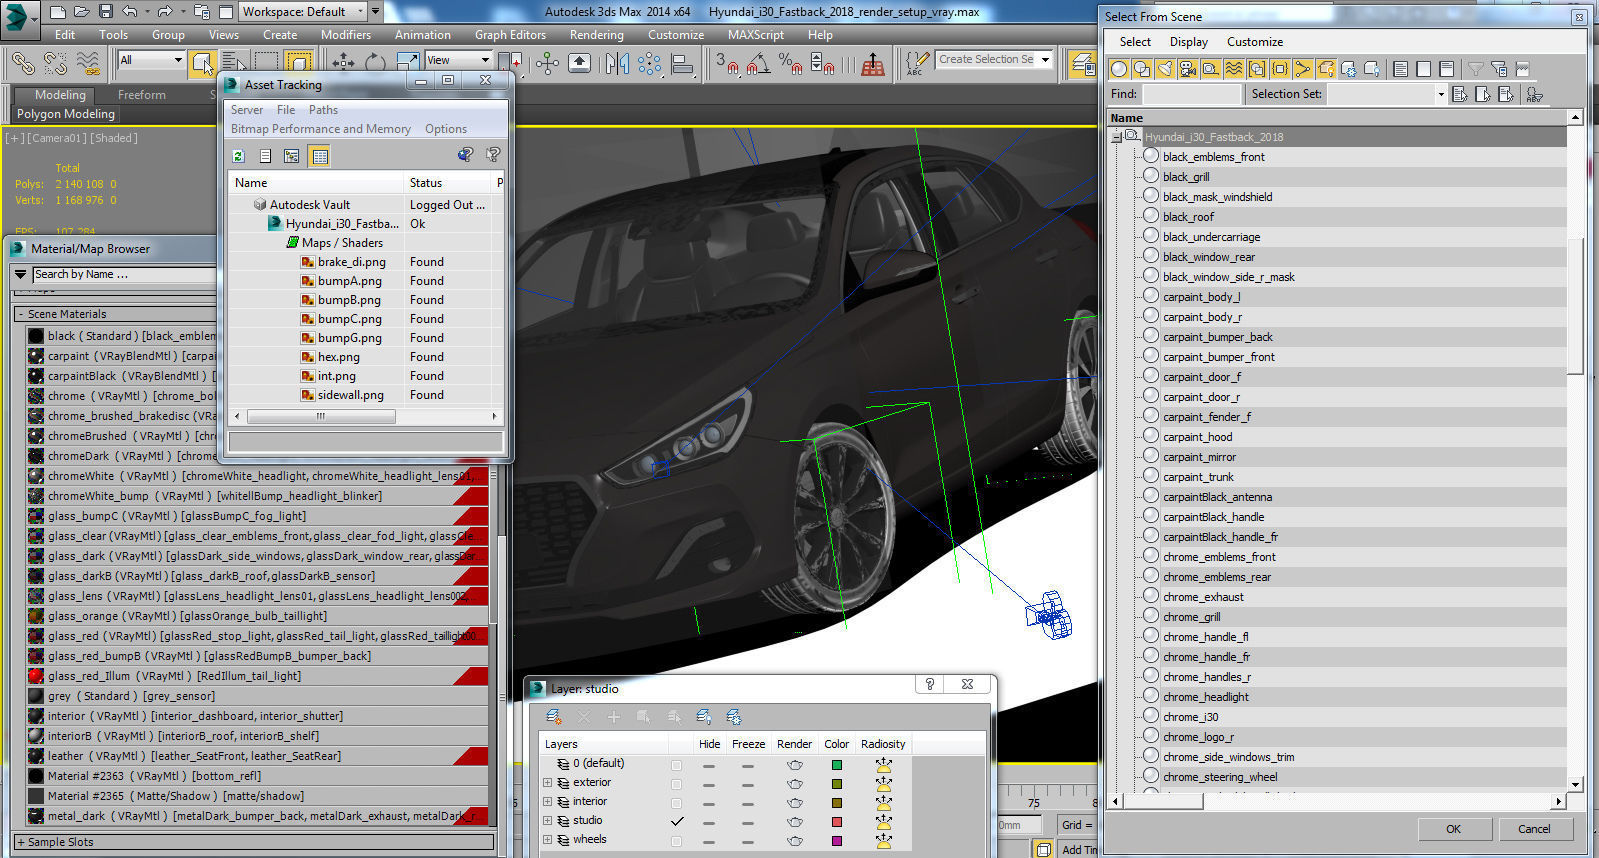
Task: Open Select by Name list tool
Action: tap(233, 63)
